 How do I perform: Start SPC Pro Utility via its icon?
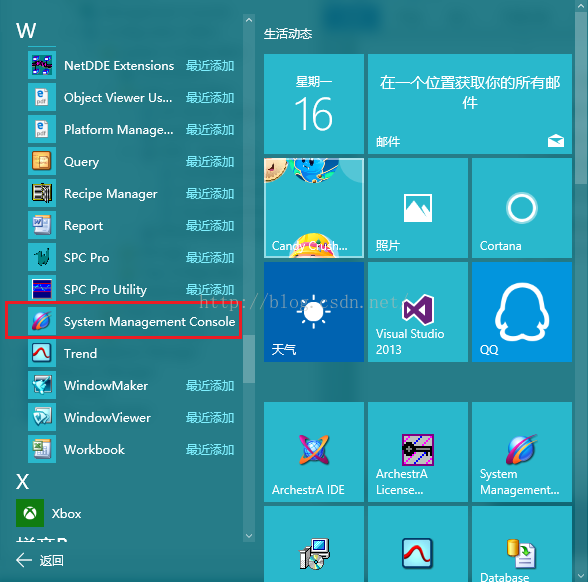click(42, 289)
